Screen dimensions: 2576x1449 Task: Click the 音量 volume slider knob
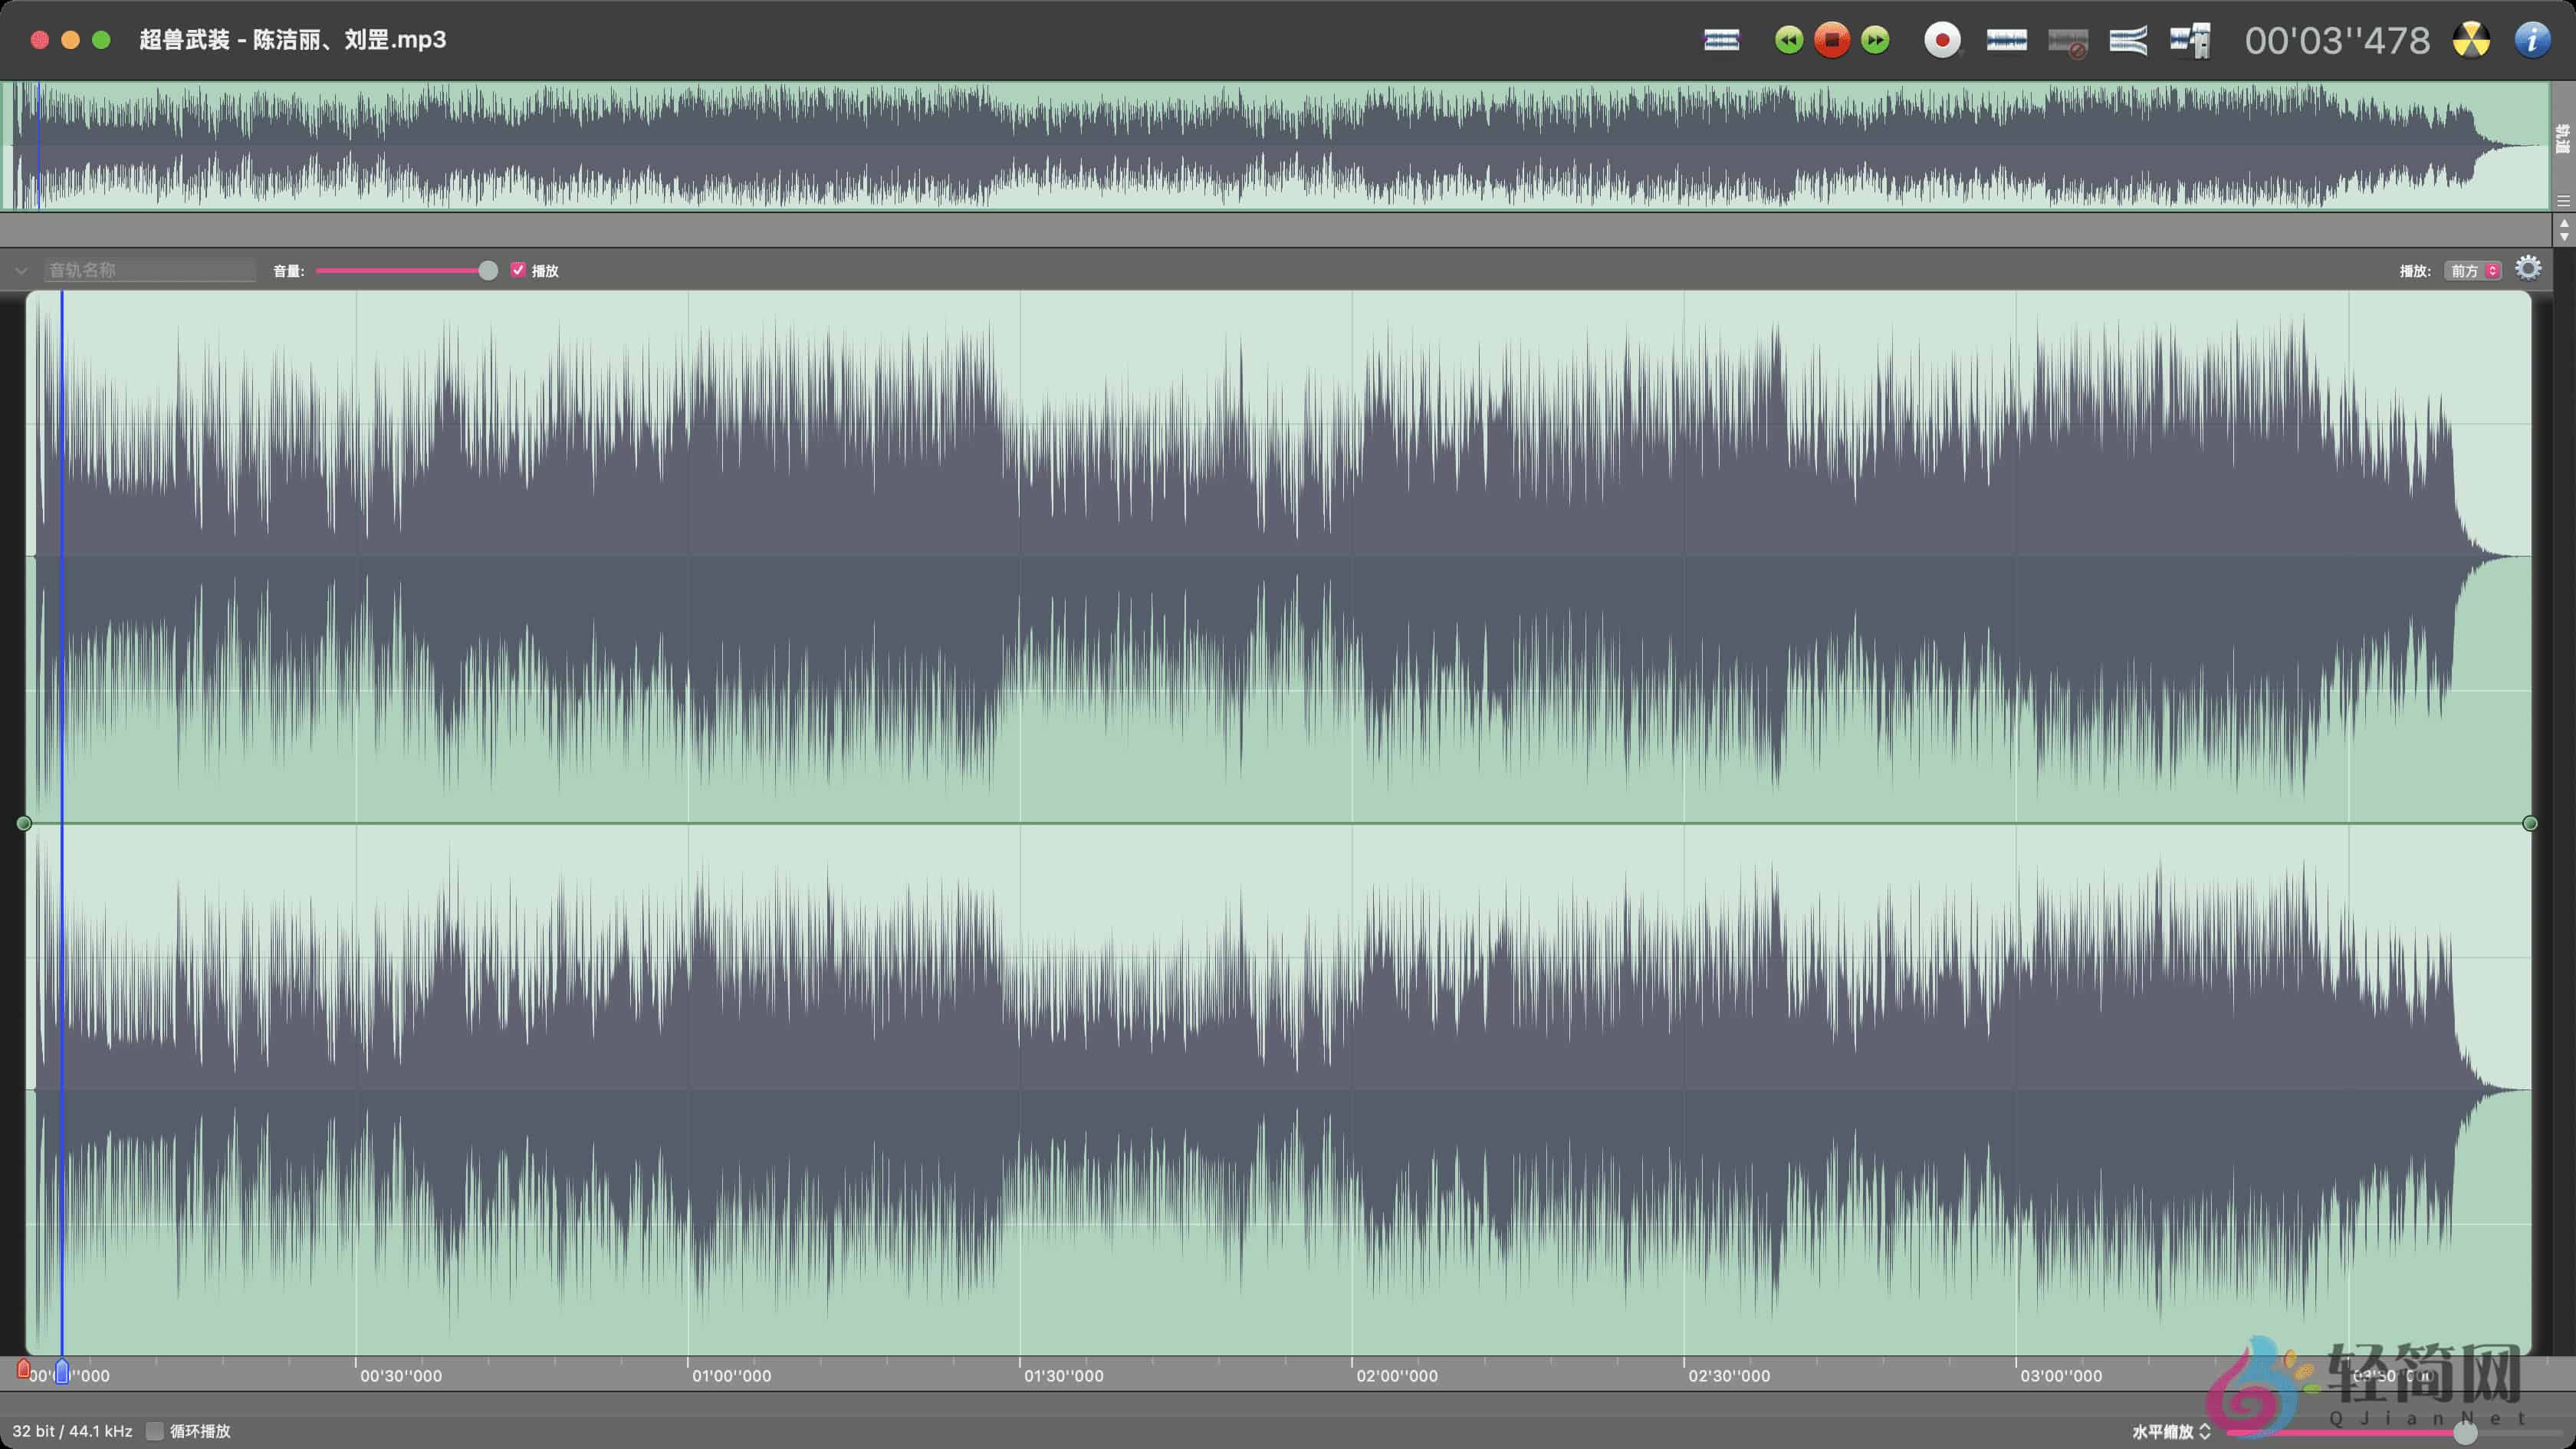pos(488,271)
